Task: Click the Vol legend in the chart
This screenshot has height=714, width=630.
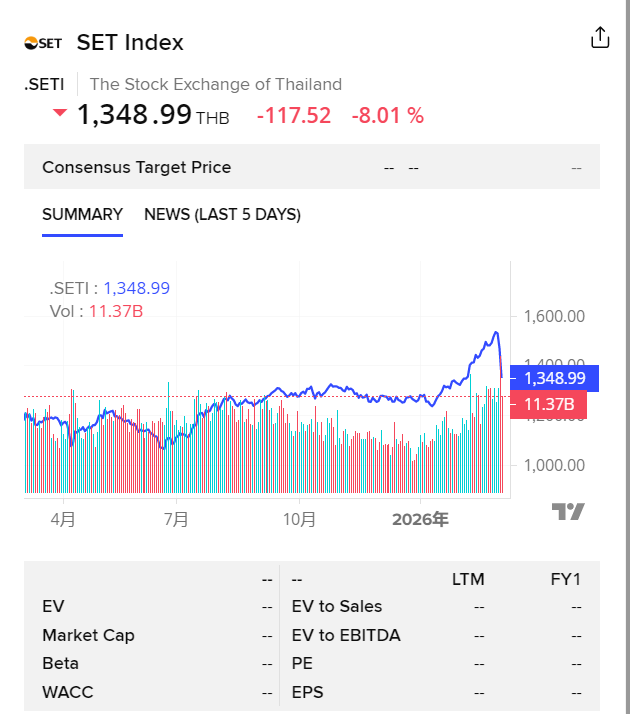Action: coord(96,311)
